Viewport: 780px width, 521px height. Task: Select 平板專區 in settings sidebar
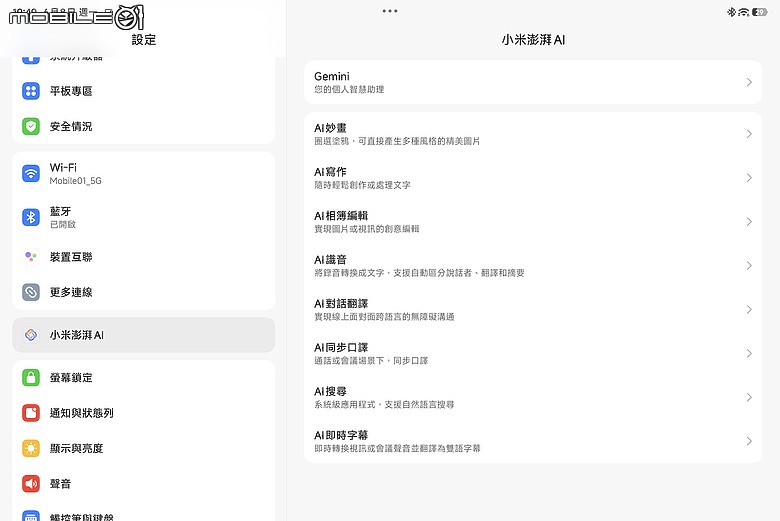click(x=144, y=91)
